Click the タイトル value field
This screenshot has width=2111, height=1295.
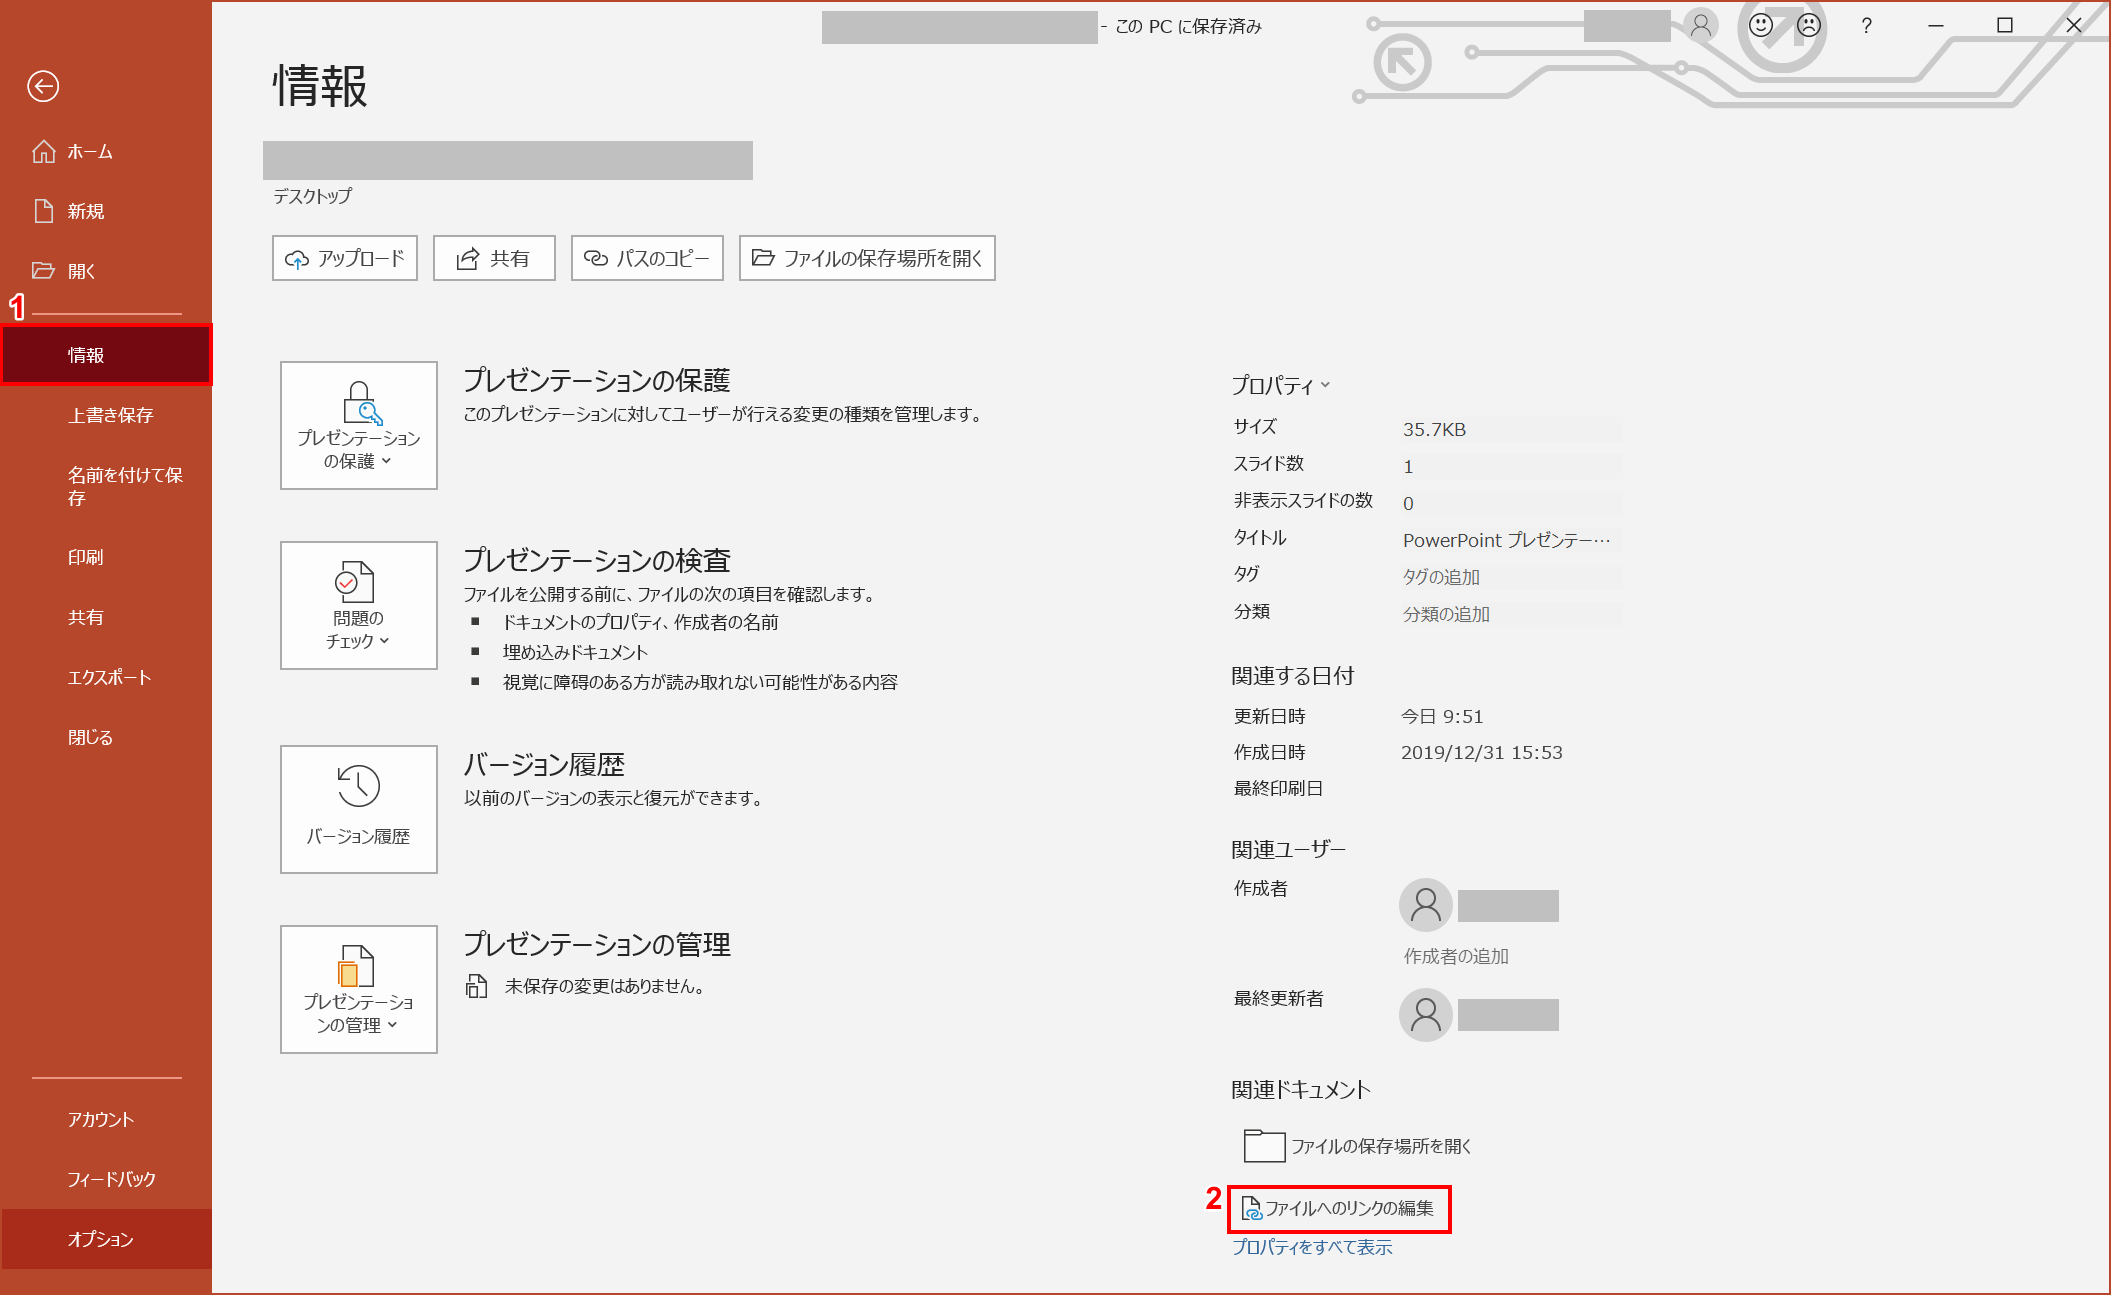point(1510,540)
